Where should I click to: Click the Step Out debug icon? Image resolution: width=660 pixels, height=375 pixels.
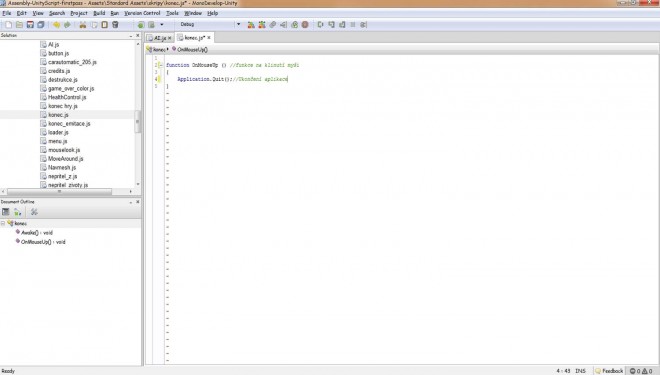(342, 25)
